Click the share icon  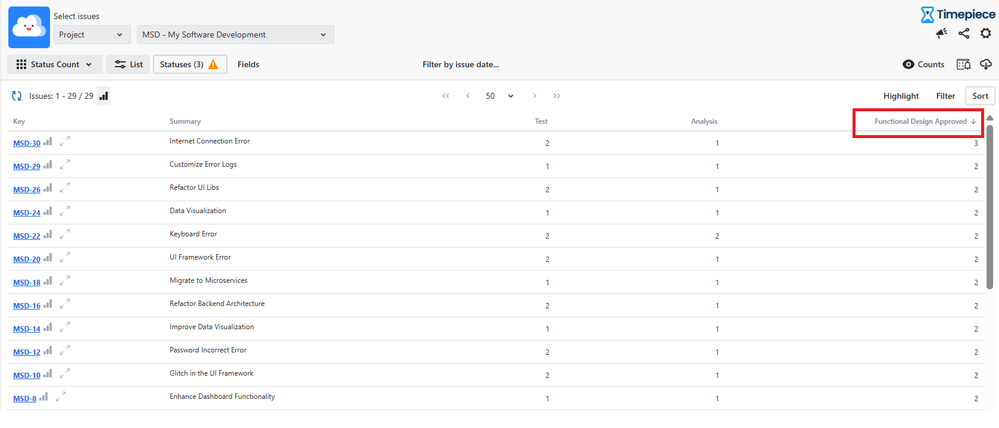point(964,34)
